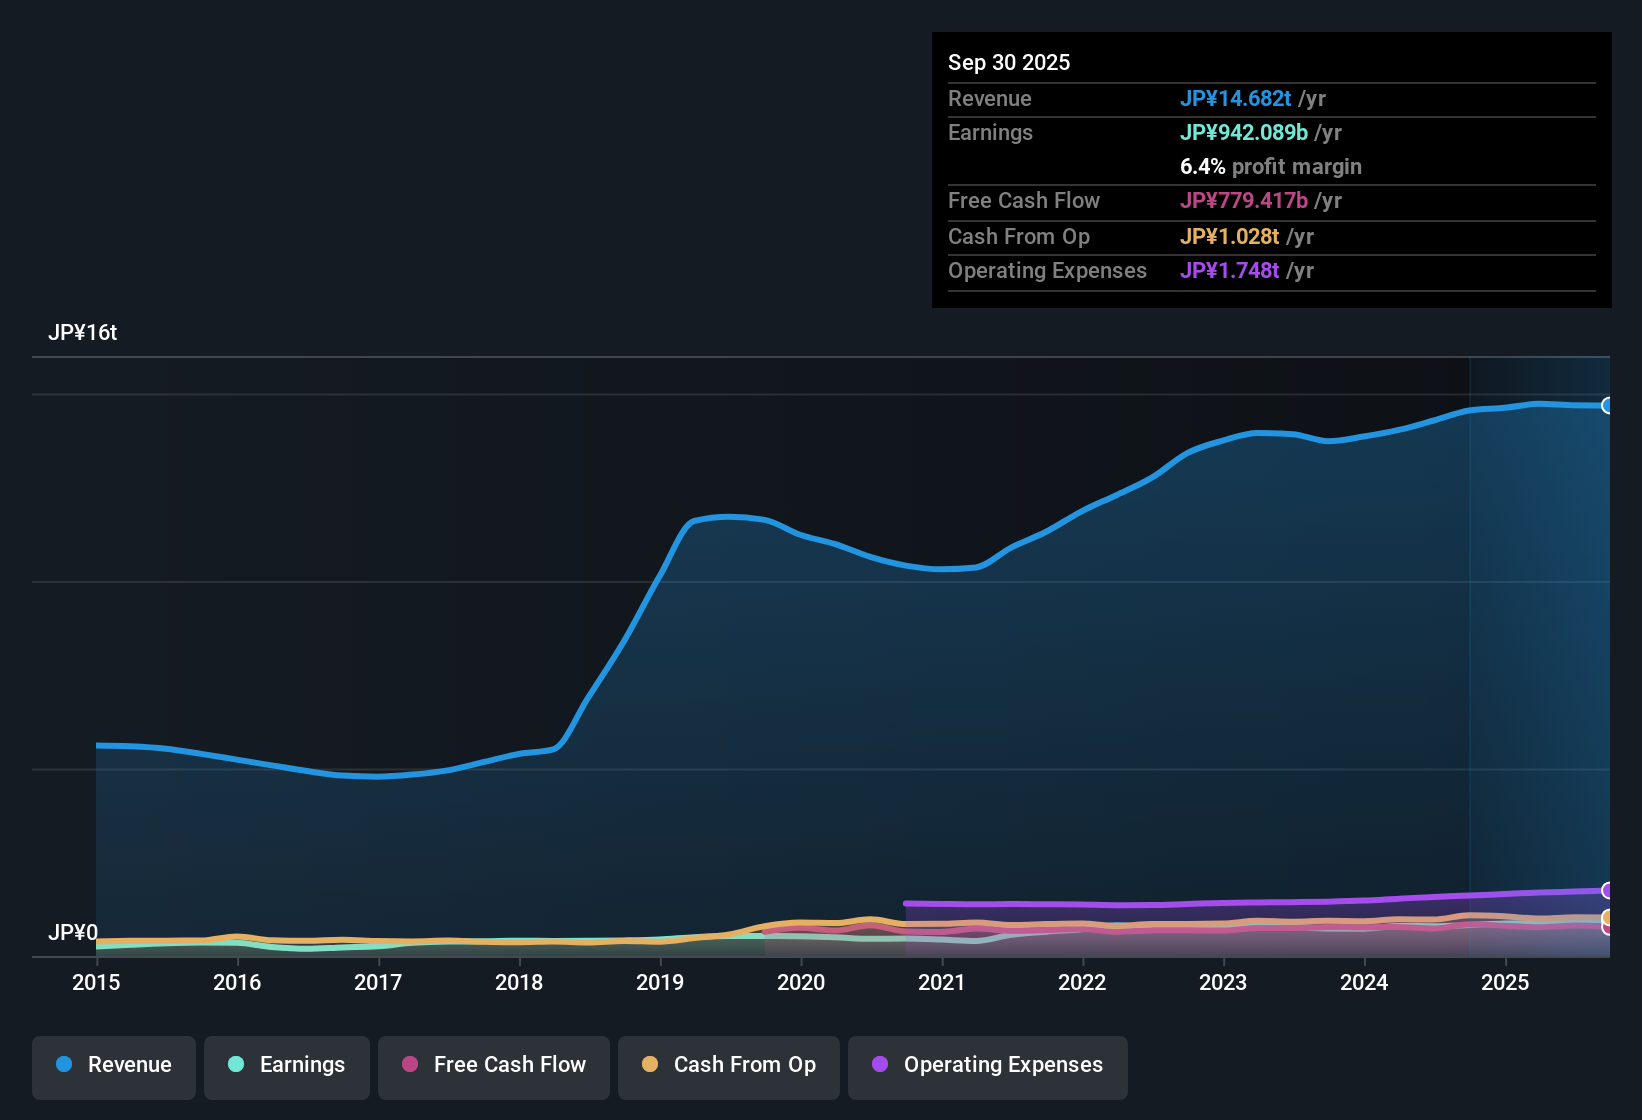This screenshot has height=1120, width=1642.
Task: Click the blue Revenue legend dot
Action: [x=64, y=1065]
